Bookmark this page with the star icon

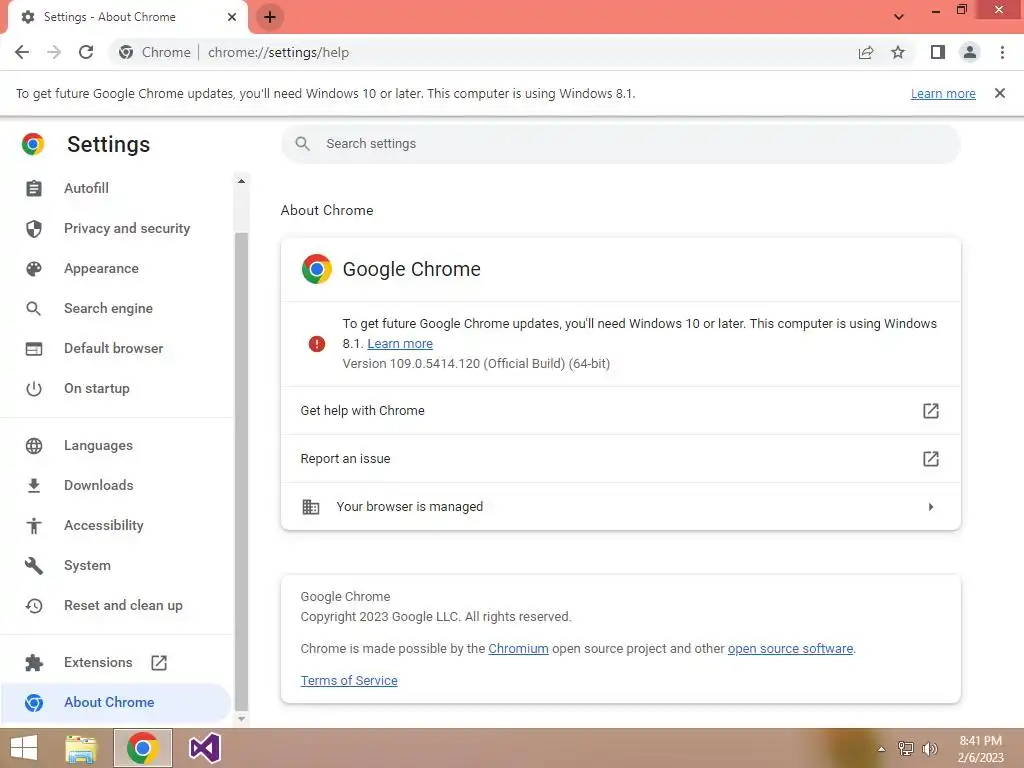point(898,52)
